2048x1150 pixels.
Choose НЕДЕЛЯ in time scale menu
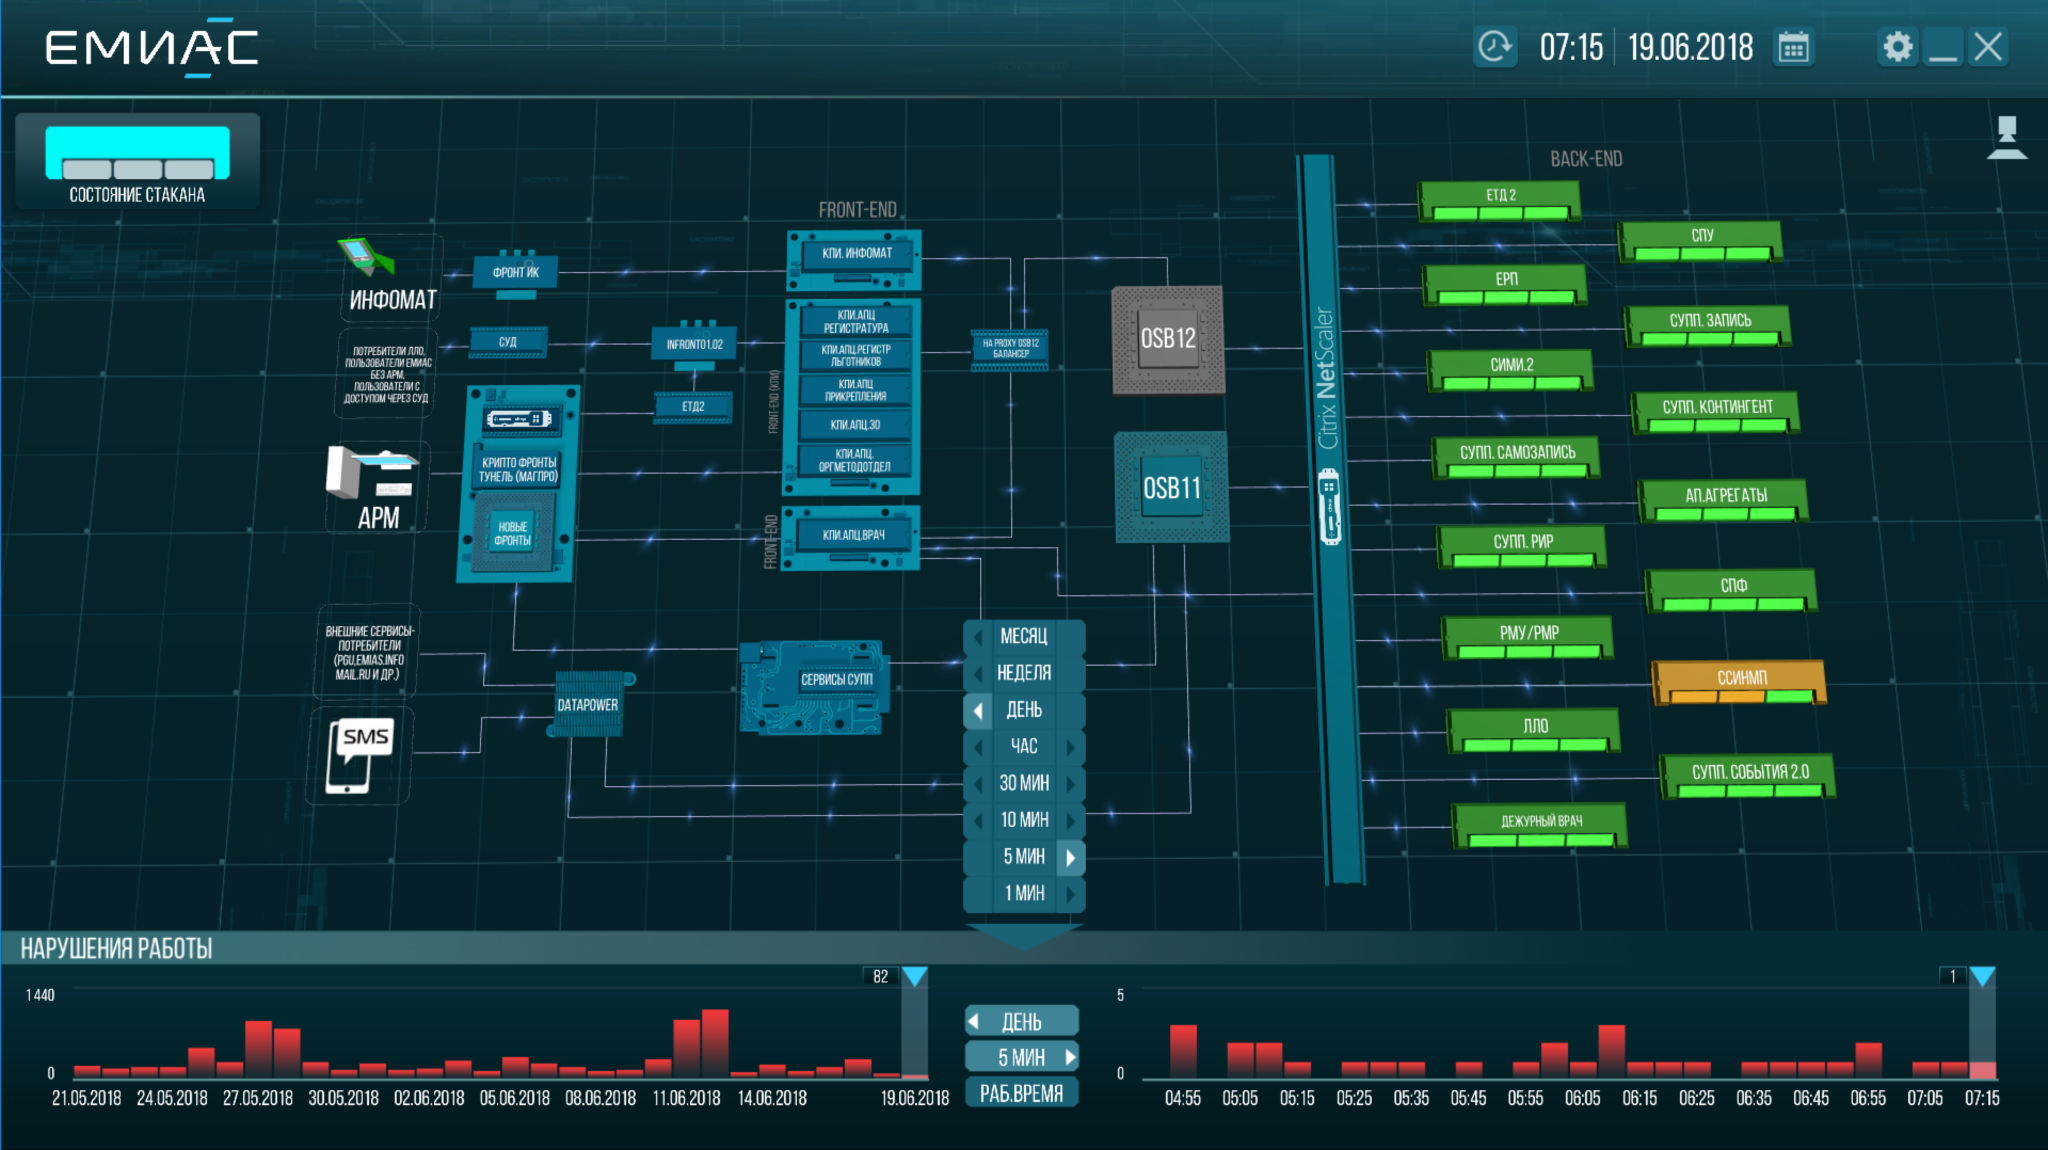[1023, 673]
